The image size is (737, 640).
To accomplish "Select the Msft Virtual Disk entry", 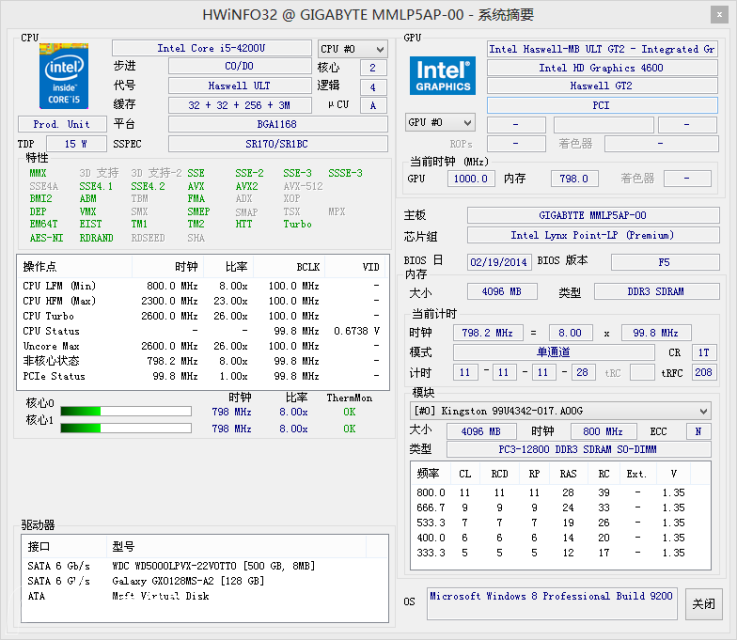I will pos(160,596).
